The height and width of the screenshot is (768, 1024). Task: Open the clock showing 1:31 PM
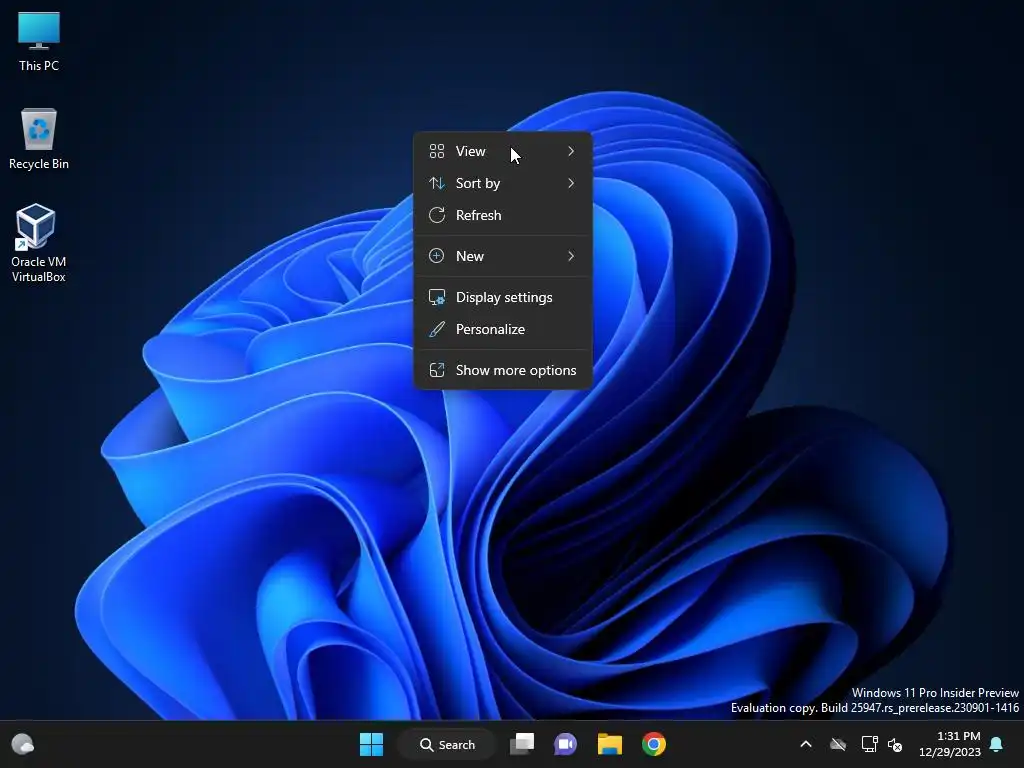click(x=950, y=744)
